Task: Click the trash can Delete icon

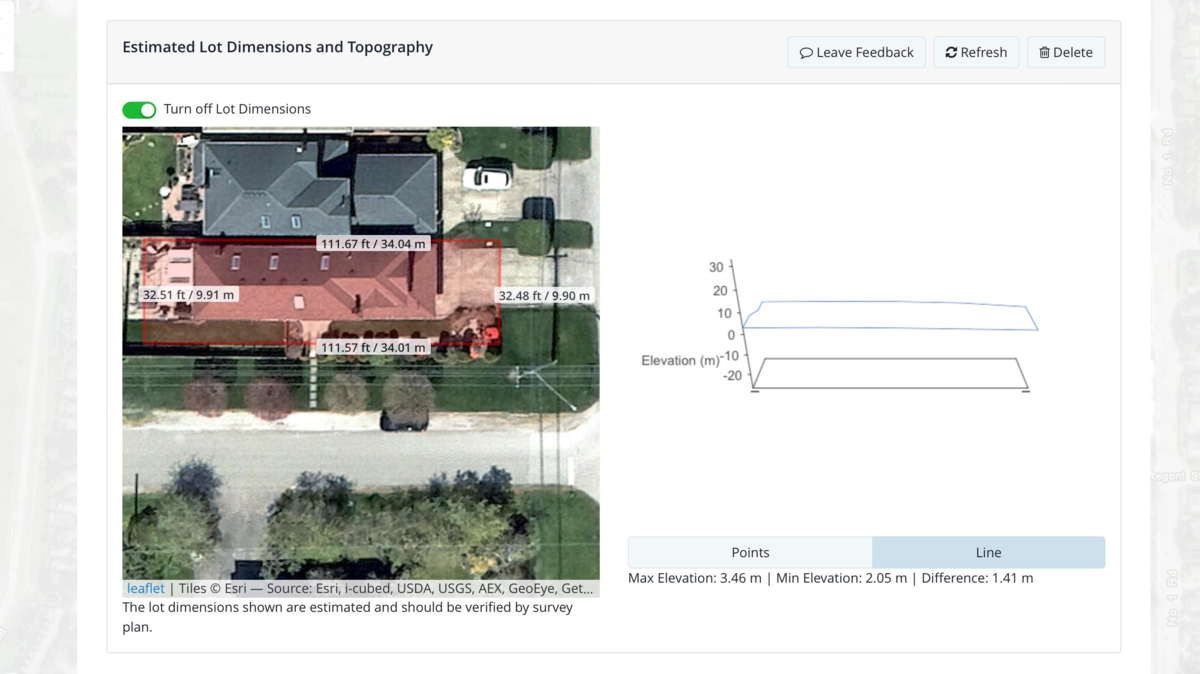Action: point(1044,53)
